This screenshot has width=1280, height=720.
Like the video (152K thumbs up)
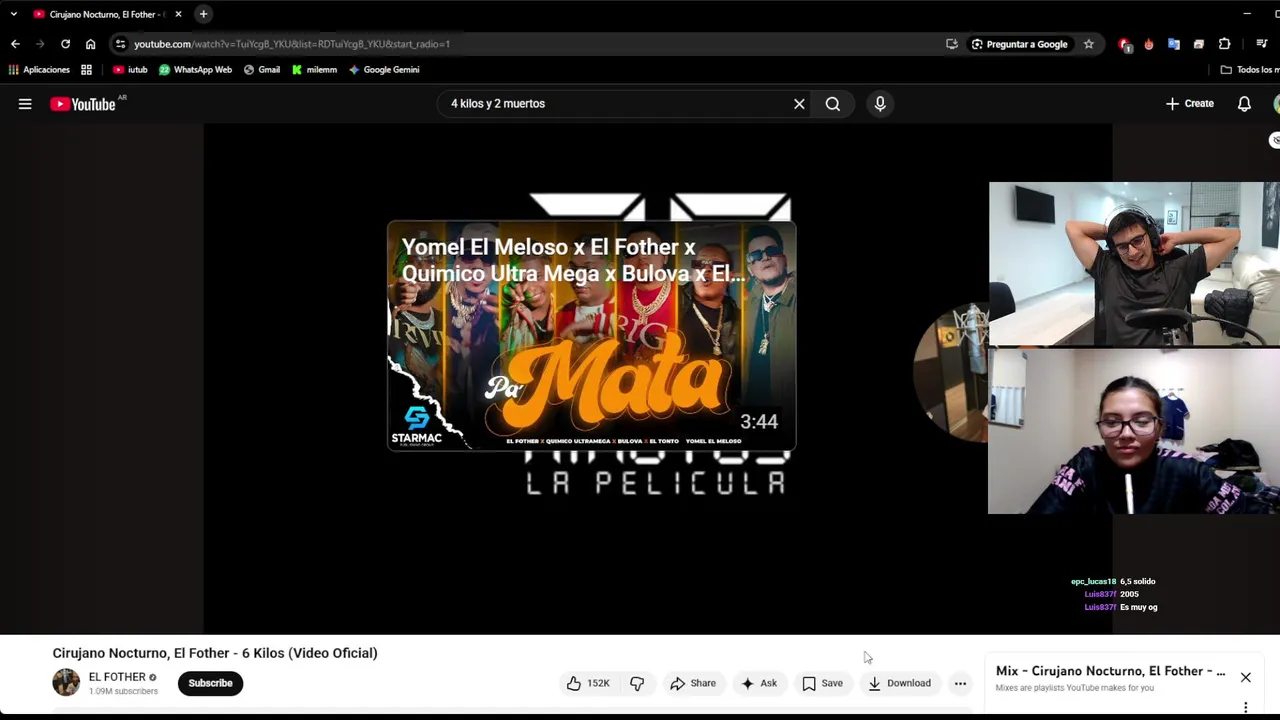pos(588,683)
